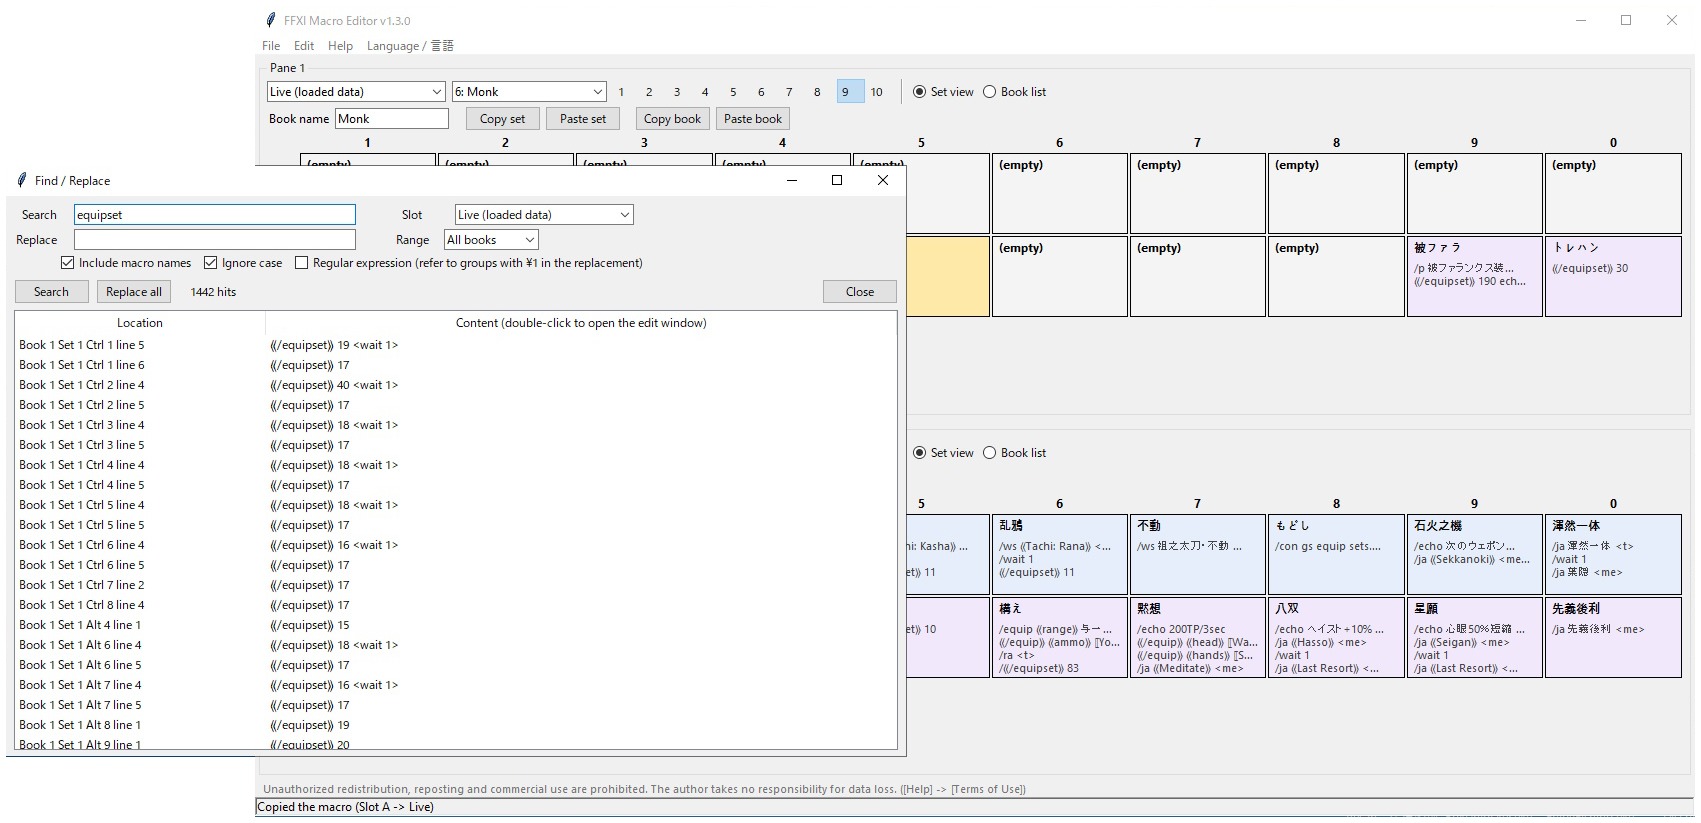Open the Language / 言語 menu
The width and height of the screenshot is (1701, 823).
pos(410,46)
